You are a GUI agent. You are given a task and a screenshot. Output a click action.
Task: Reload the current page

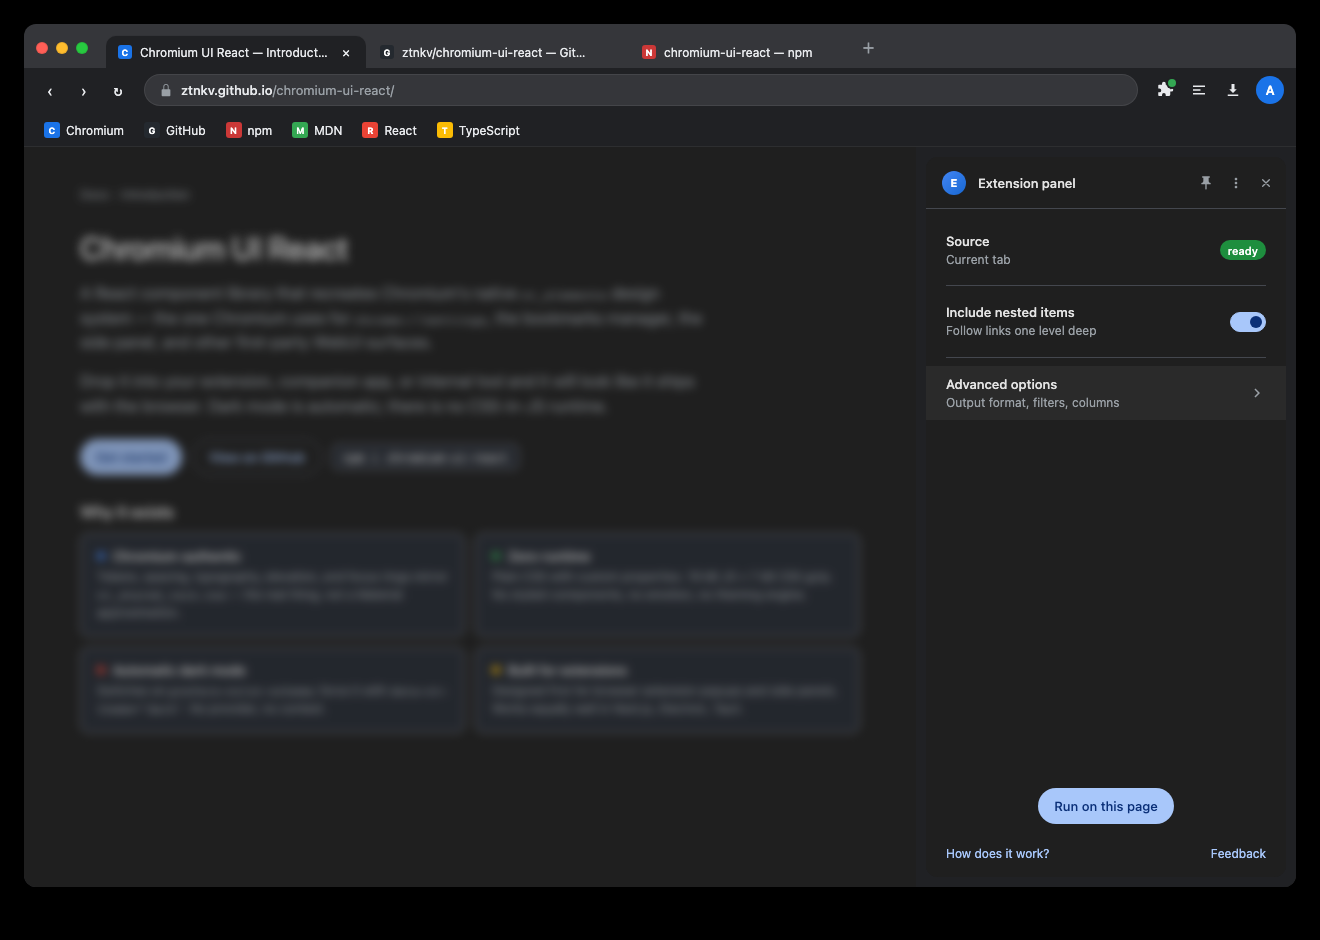coord(117,90)
